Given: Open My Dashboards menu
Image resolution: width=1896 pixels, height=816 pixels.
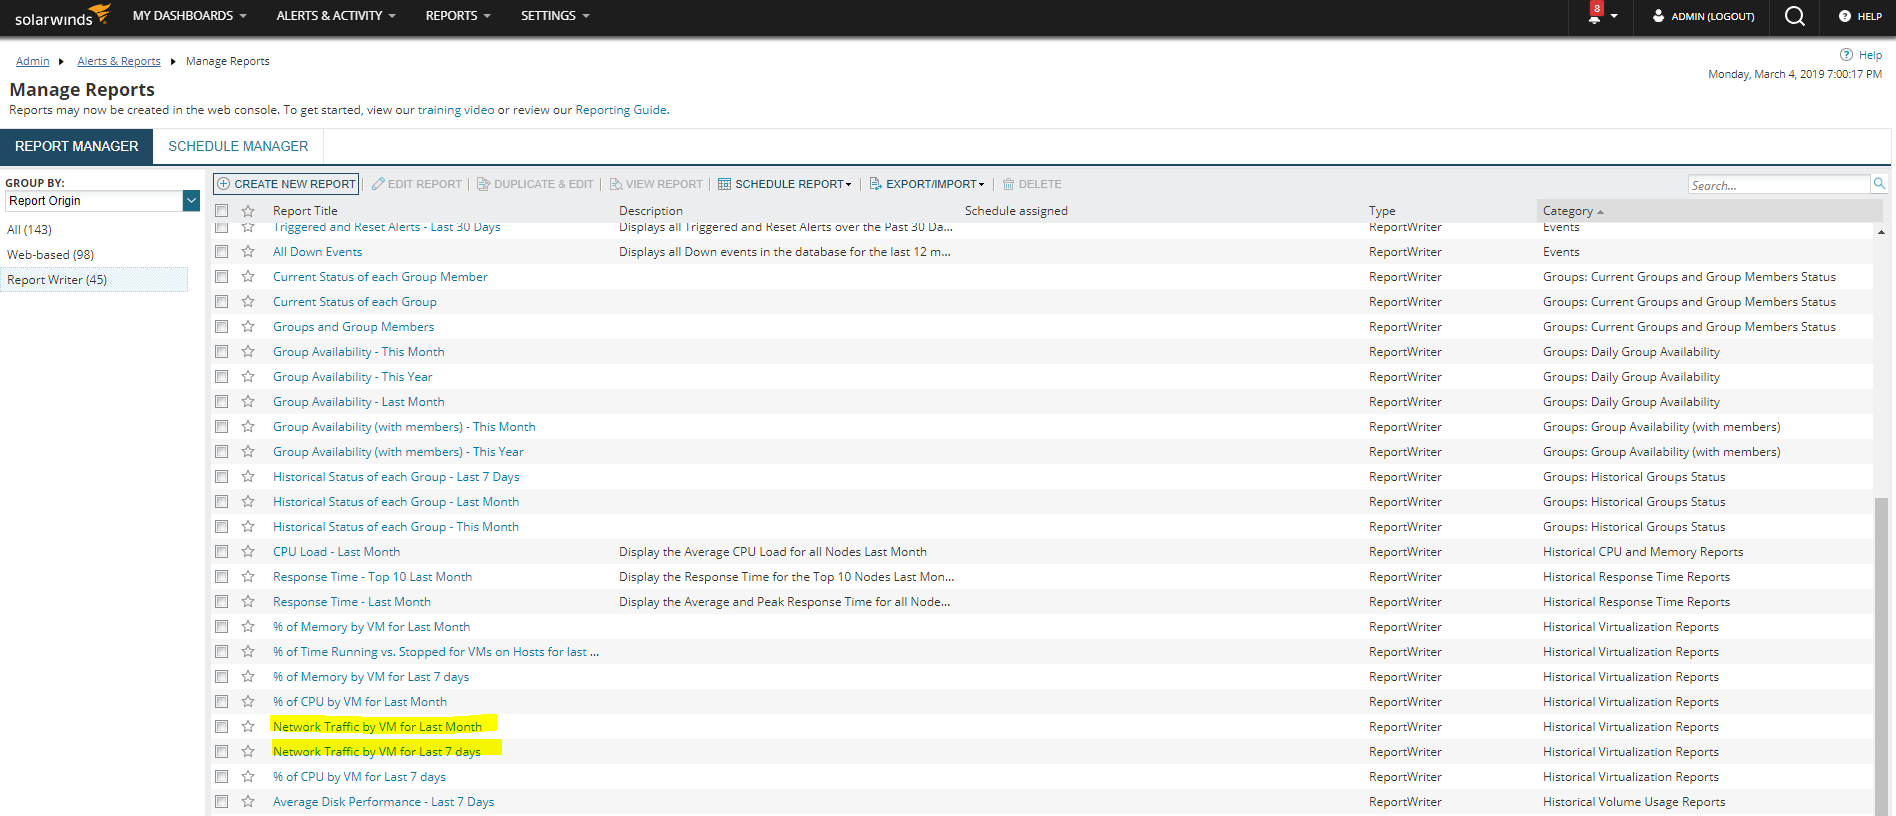Looking at the screenshot, I should click(190, 16).
